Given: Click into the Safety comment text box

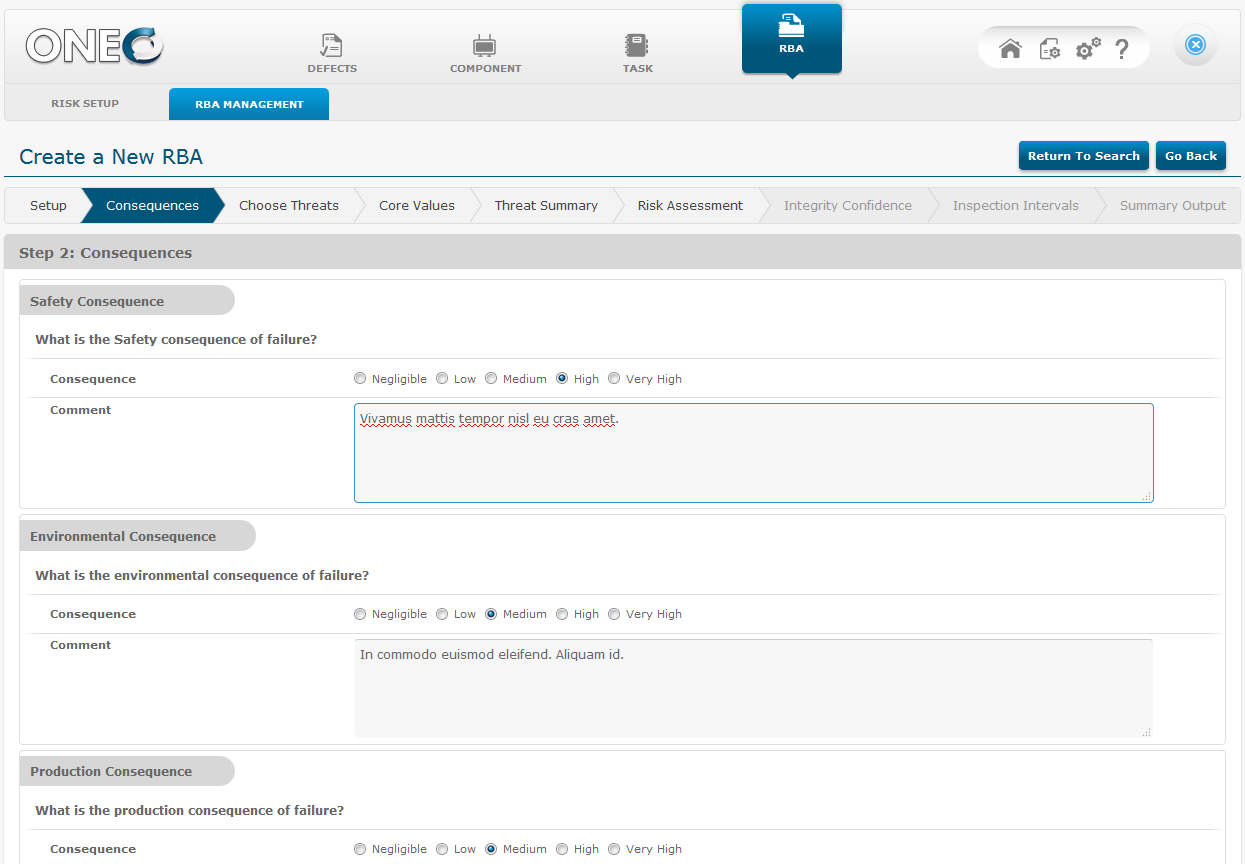Looking at the screenshot, I should pos(753,453).
